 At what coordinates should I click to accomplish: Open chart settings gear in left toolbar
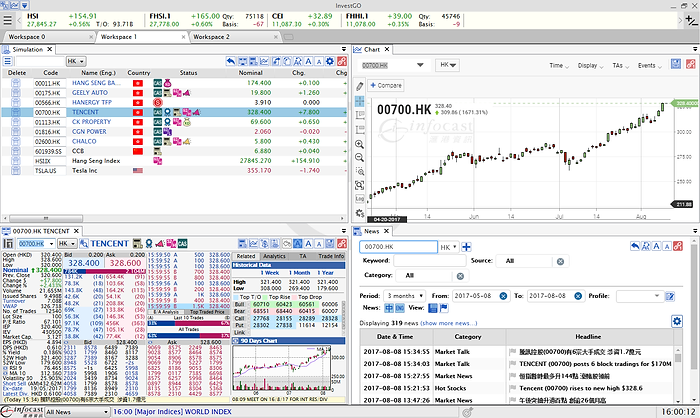(360, 213)
